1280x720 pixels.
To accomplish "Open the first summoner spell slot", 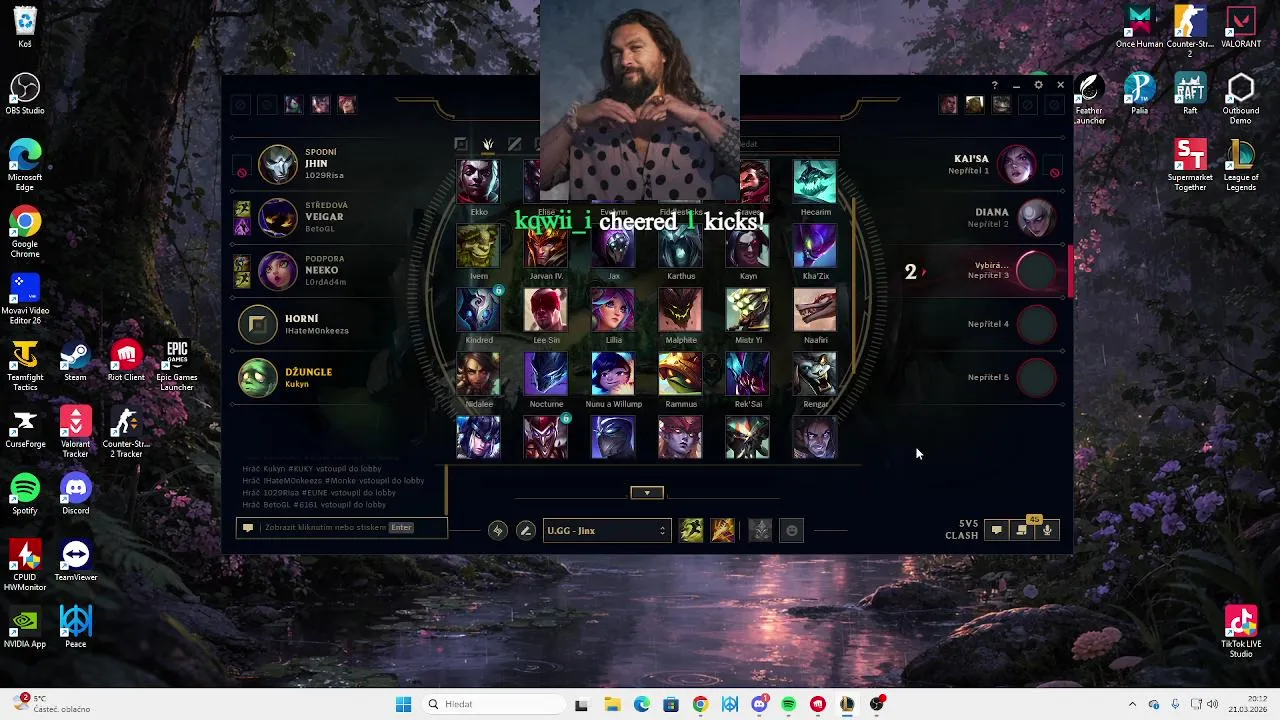I will 691,530.
